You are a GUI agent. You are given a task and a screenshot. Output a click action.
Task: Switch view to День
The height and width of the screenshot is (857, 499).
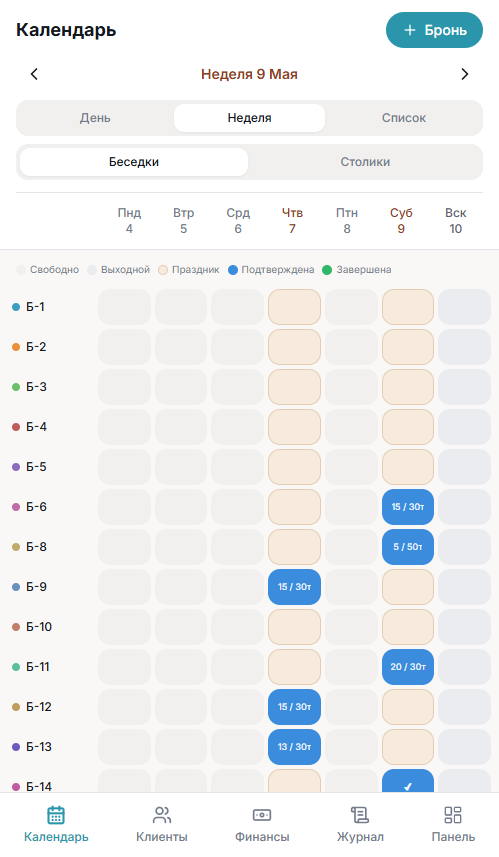click(x=95, y=118)
